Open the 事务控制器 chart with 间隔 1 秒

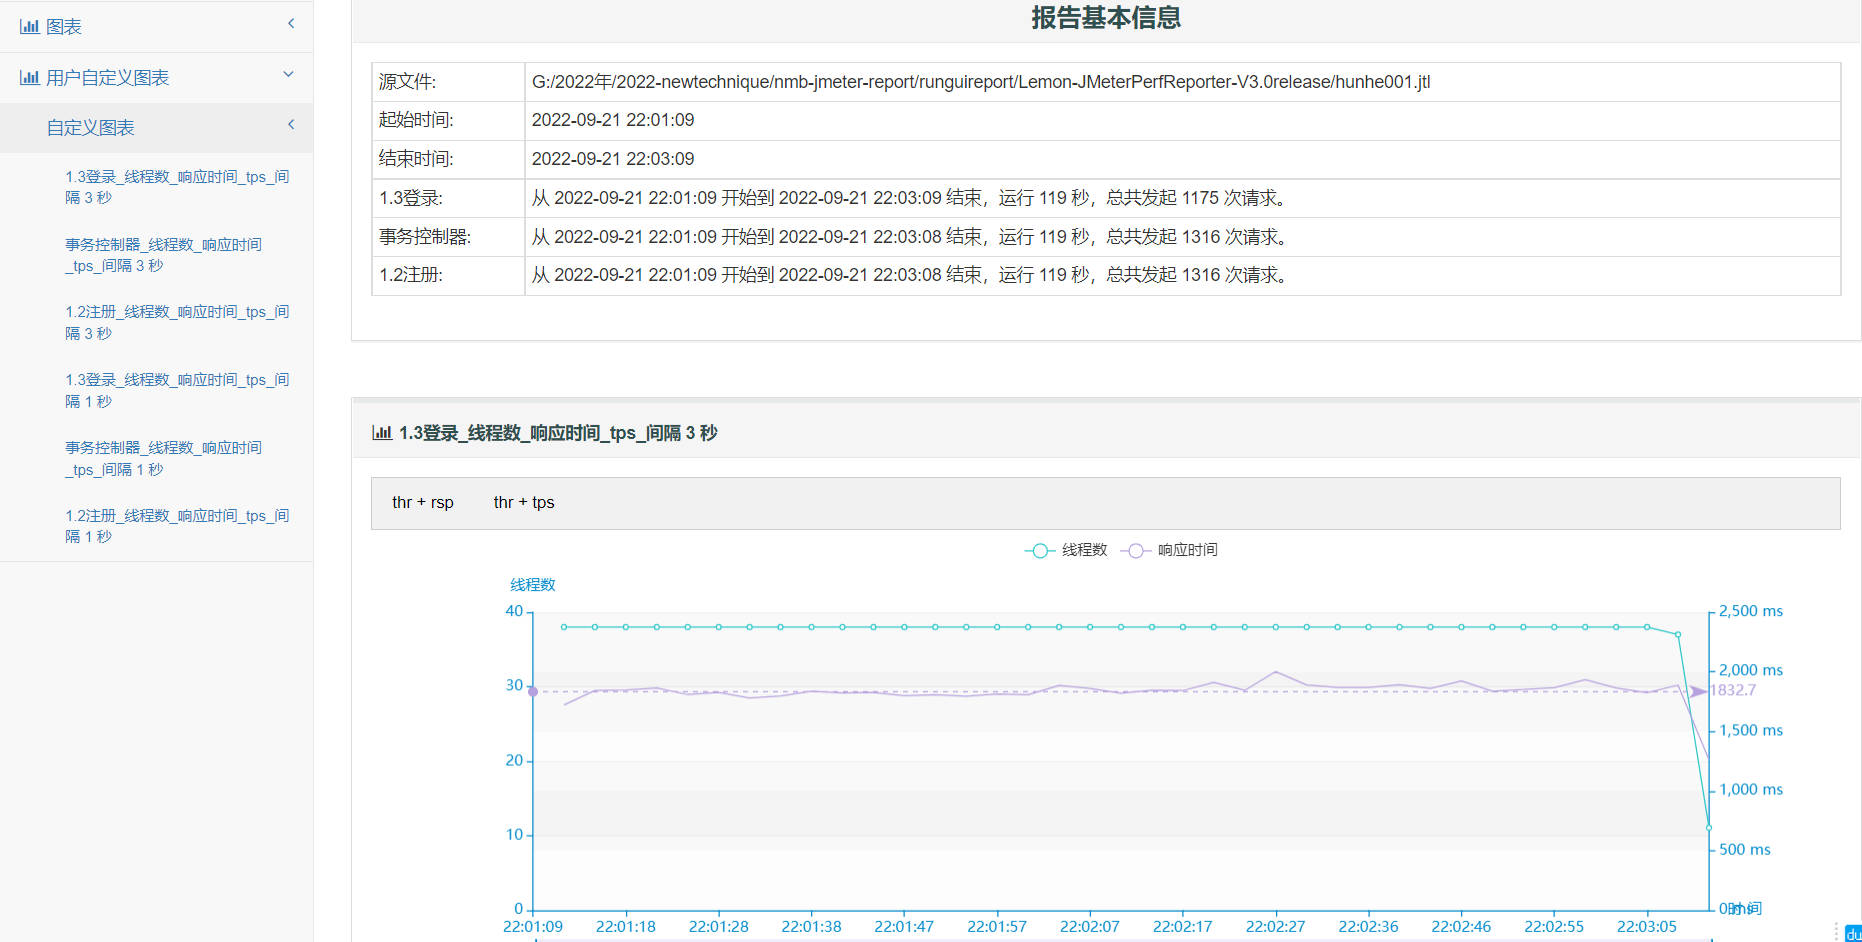coord(164,459)
